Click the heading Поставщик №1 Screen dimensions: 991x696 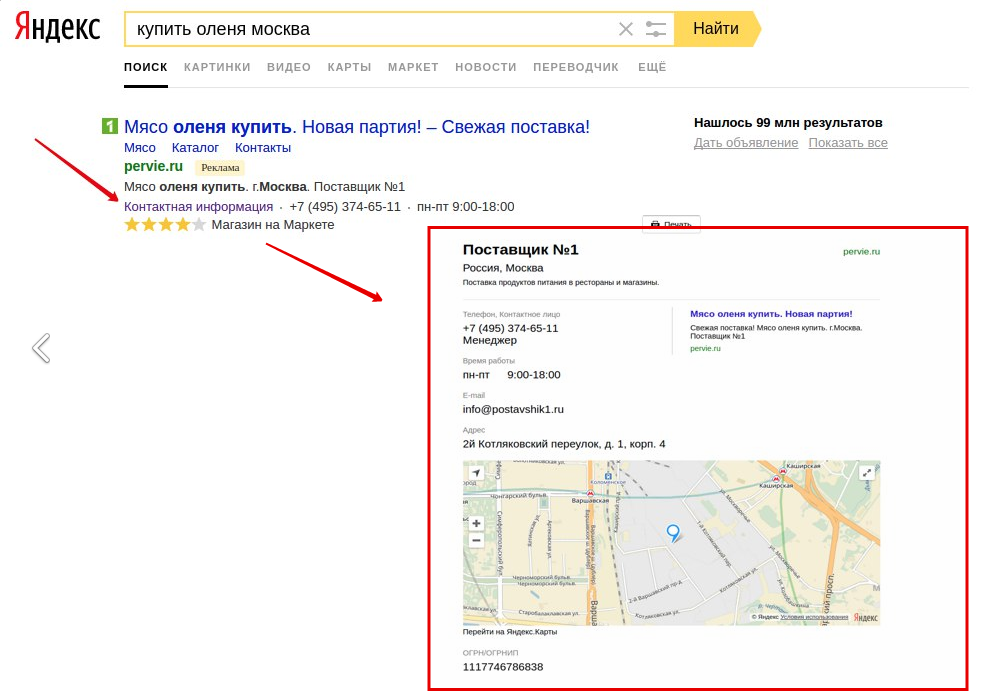point(521,250)
